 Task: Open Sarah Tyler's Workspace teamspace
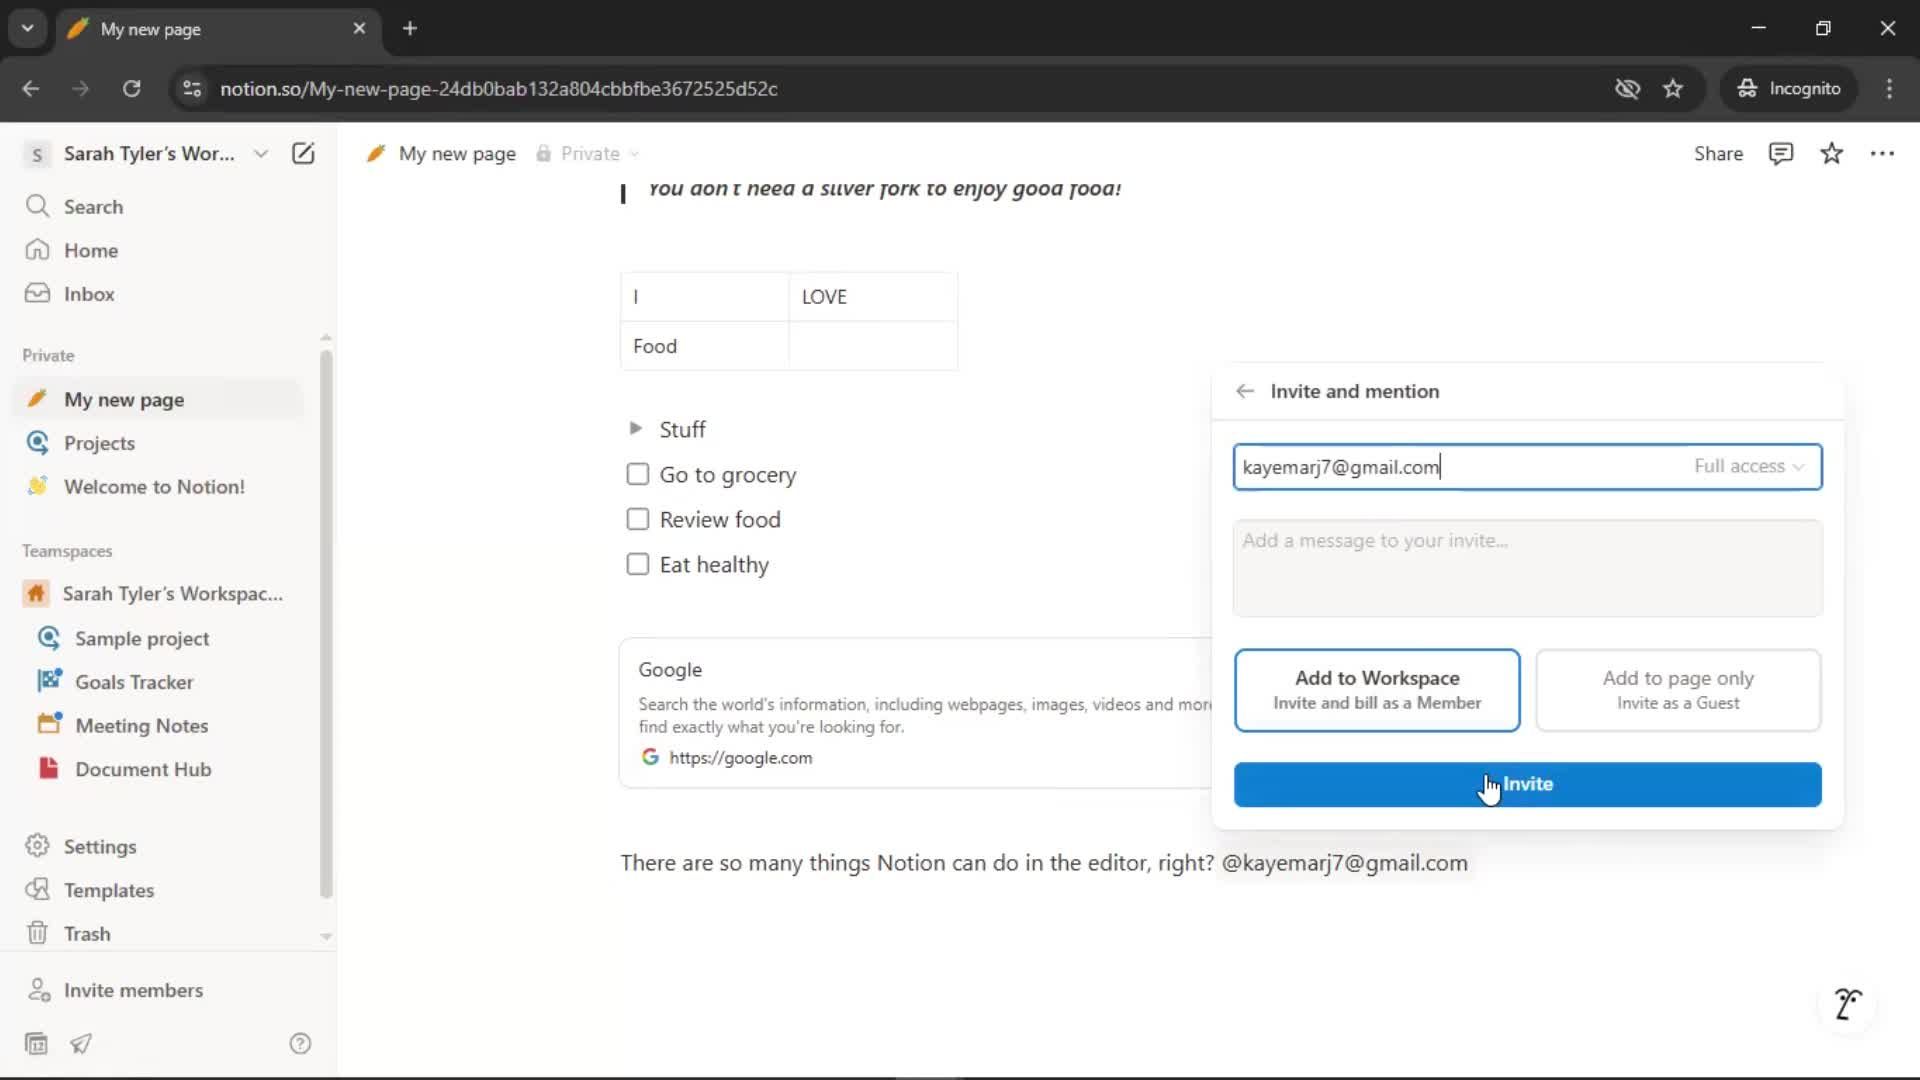pos(172,594)
